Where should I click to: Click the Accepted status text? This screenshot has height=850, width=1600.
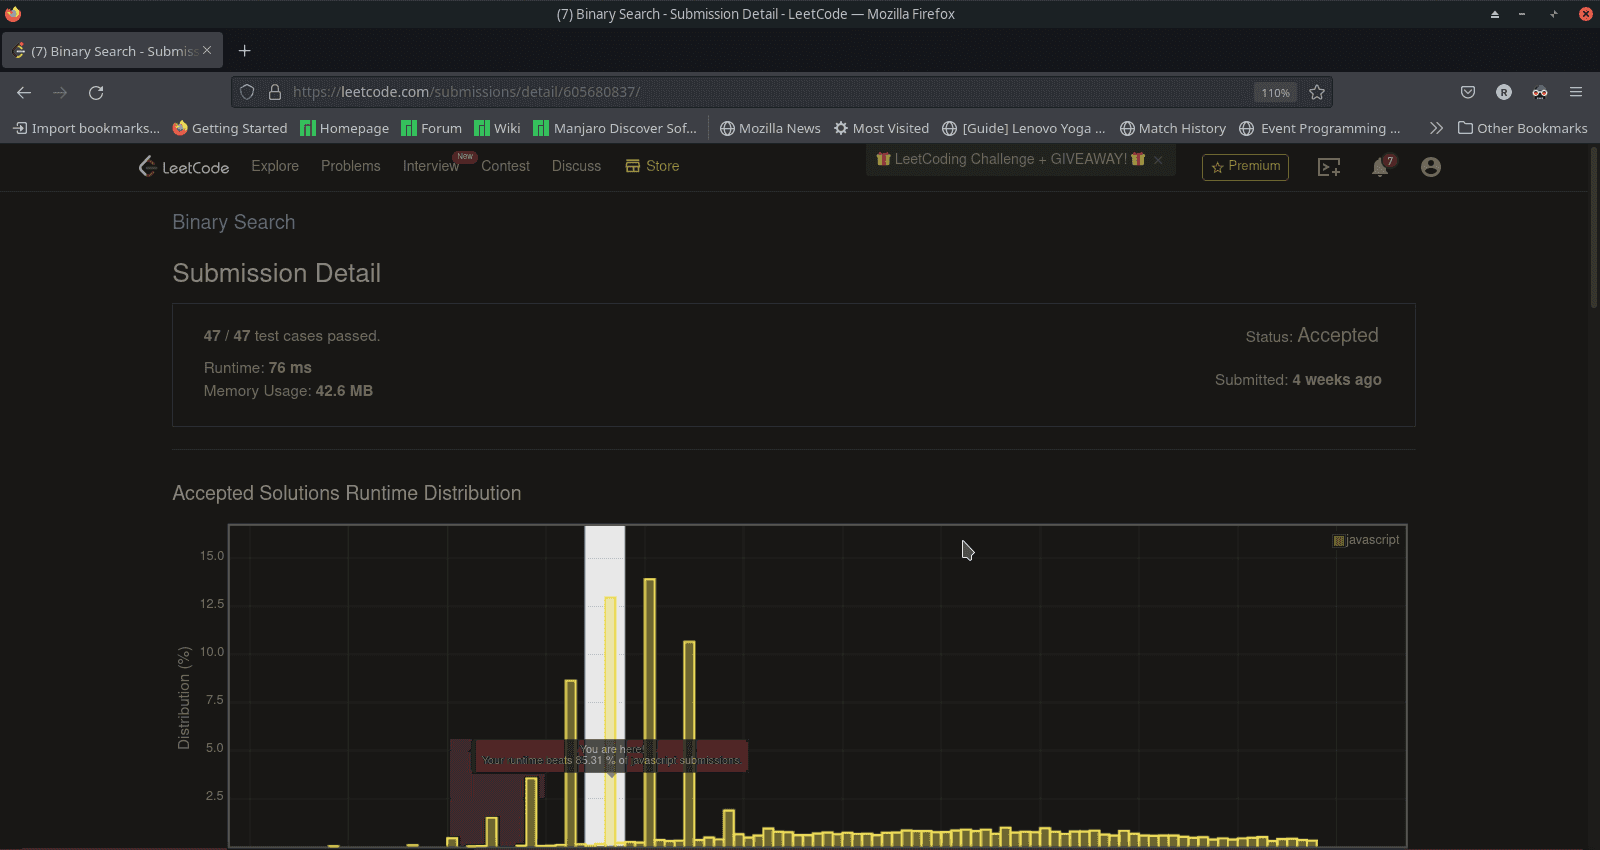click(1337, 335)
